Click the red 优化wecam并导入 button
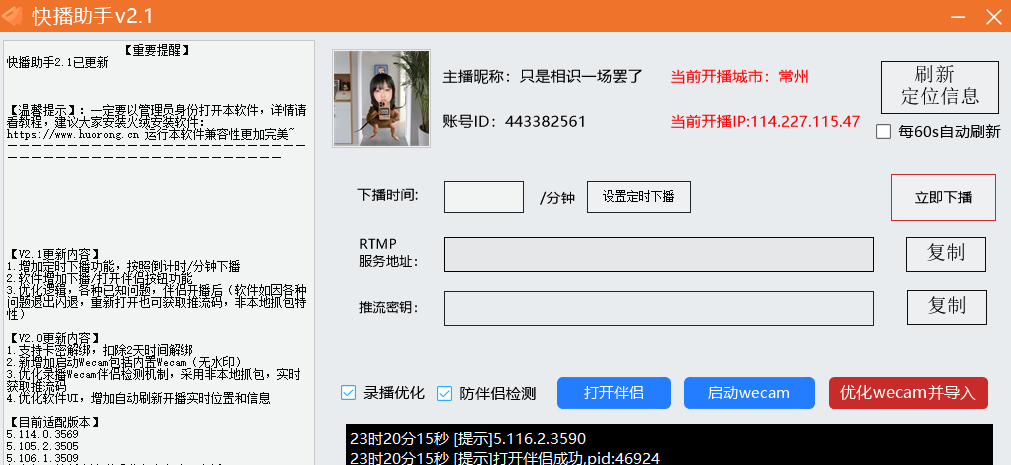 tap(908, 393)
